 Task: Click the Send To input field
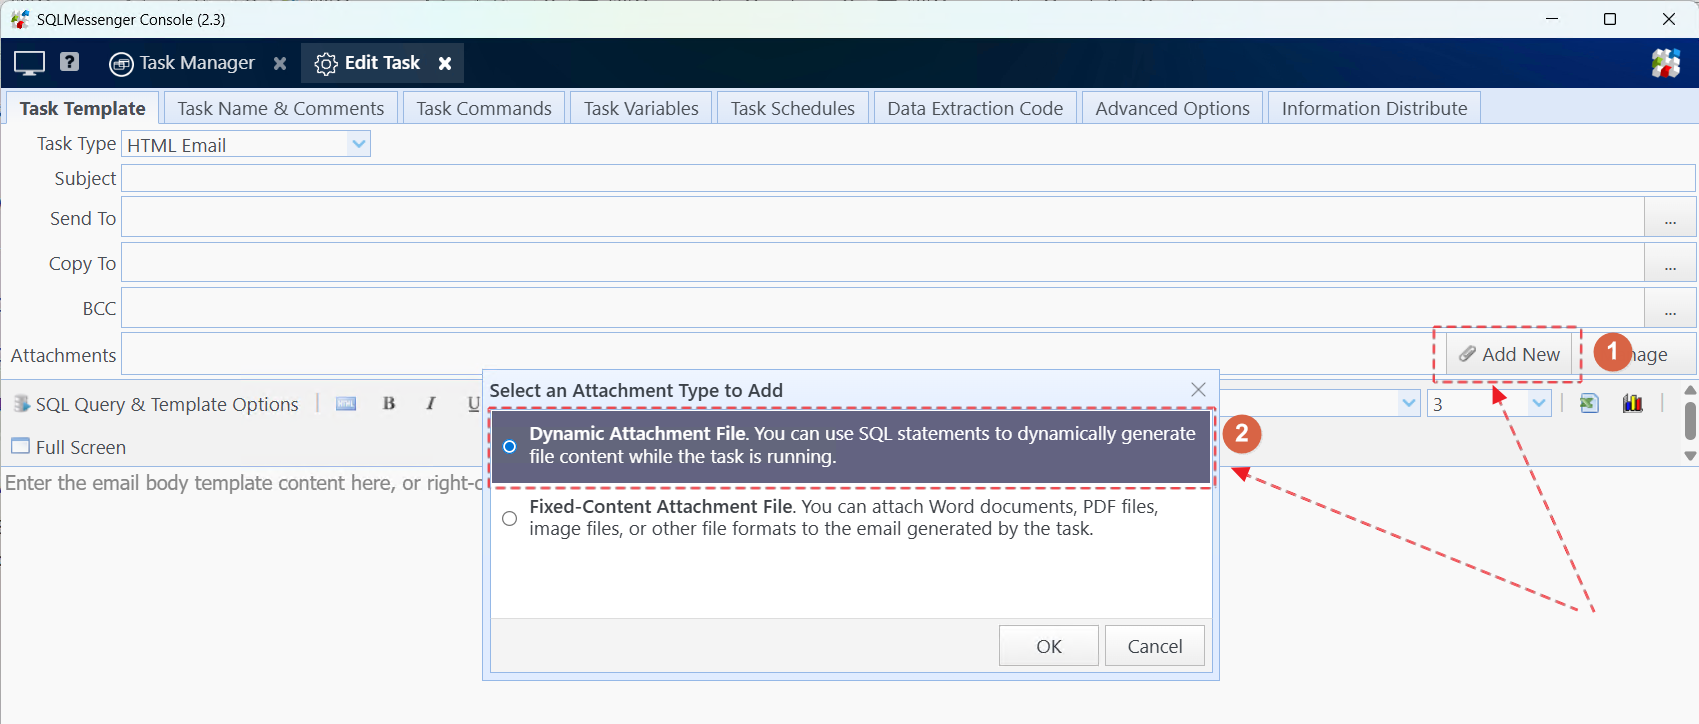click(x=883, y=217)
